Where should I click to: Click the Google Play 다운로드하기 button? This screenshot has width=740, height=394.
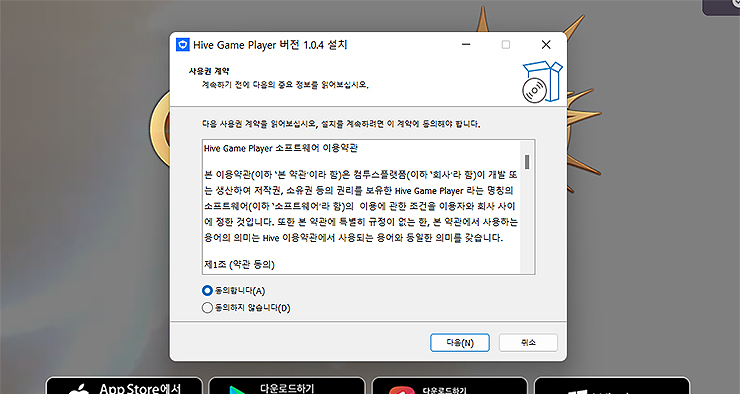pos(287,386)
